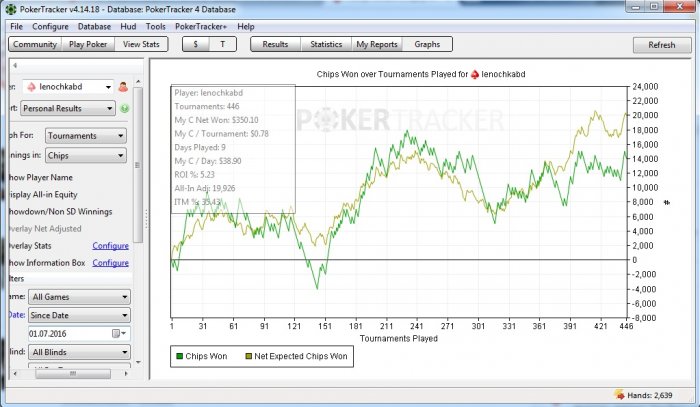This screenshot has height=407, width=700.
Task: Switch to the Community tab
Action: click(x=35, y=44)
